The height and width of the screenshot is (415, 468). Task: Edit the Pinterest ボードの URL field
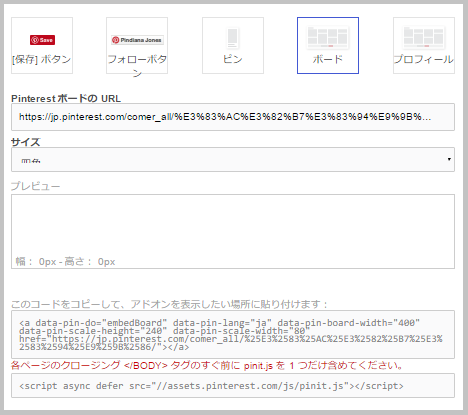tap(233, 117)
